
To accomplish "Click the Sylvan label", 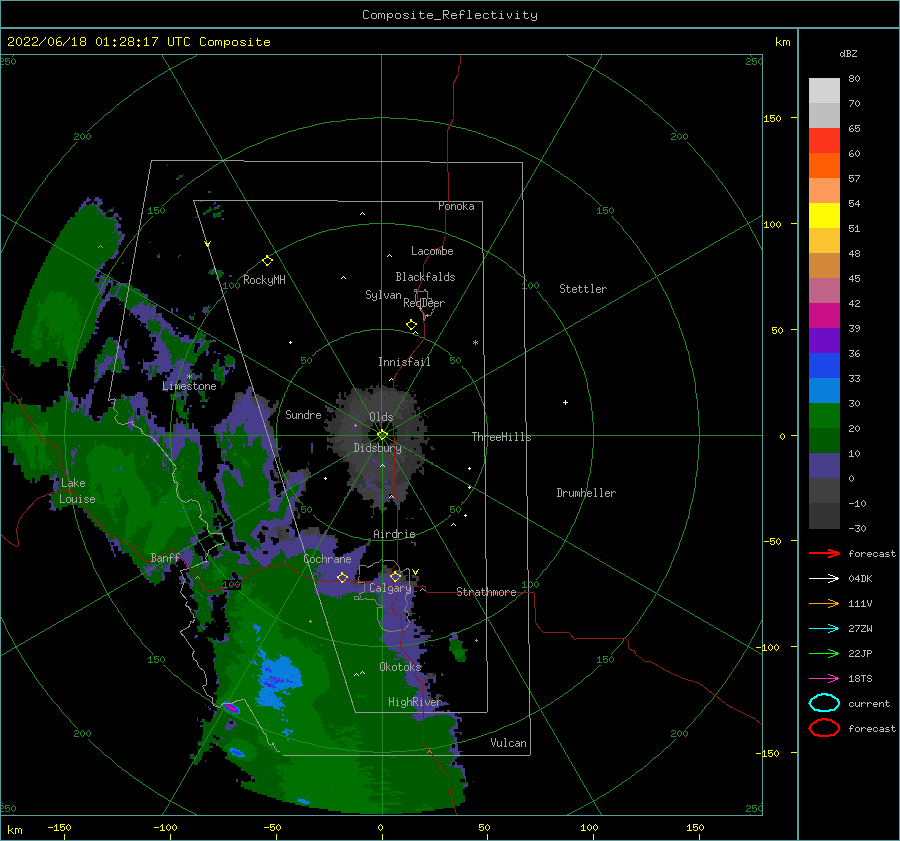I will pos(383,295).
